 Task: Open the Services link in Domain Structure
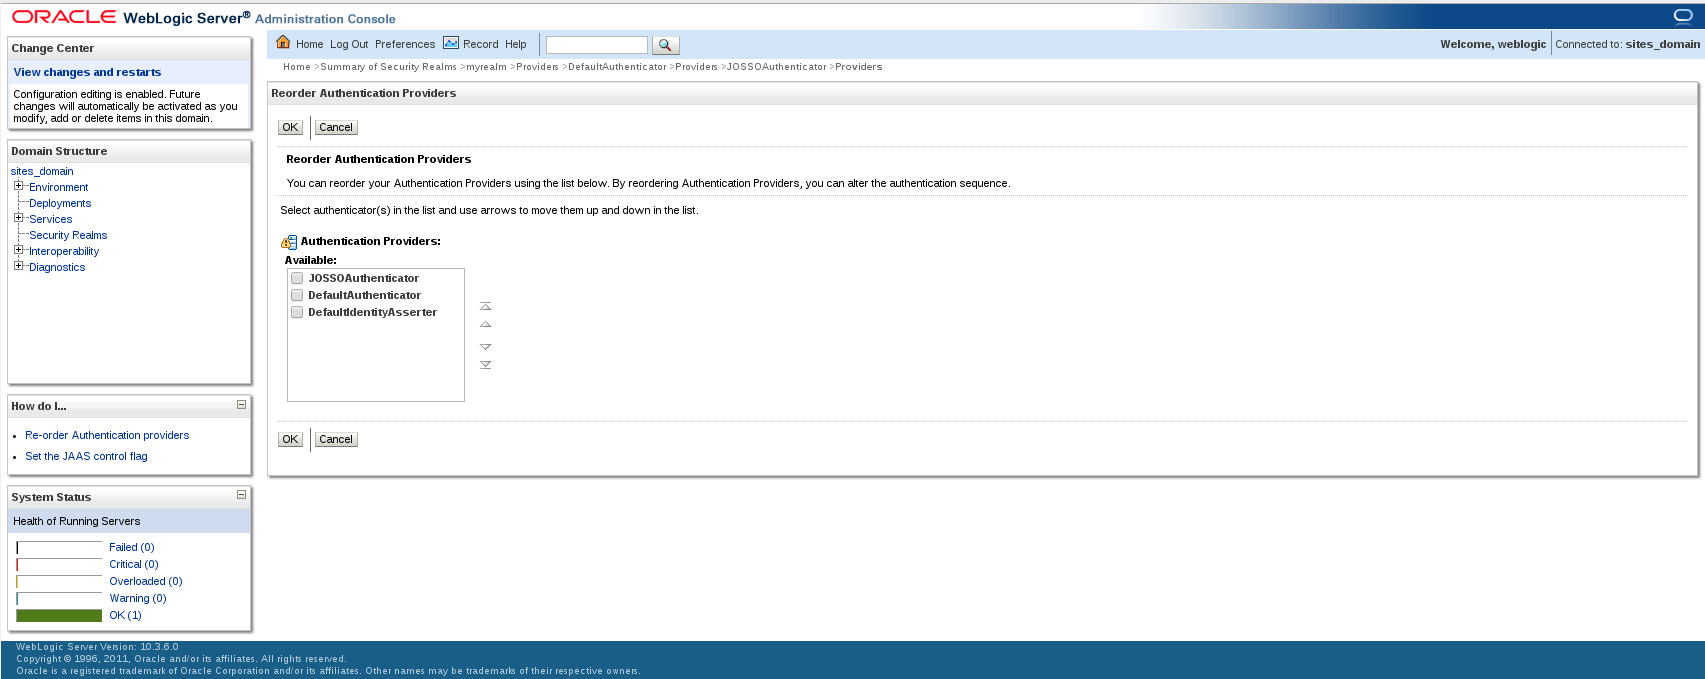pos(51,219)
